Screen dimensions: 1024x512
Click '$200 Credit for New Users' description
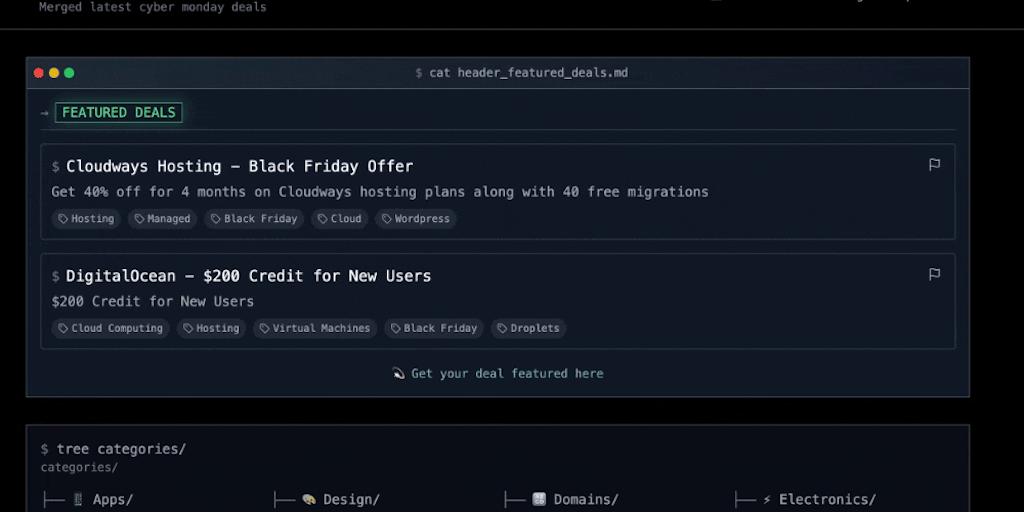(x=153, y=302)
